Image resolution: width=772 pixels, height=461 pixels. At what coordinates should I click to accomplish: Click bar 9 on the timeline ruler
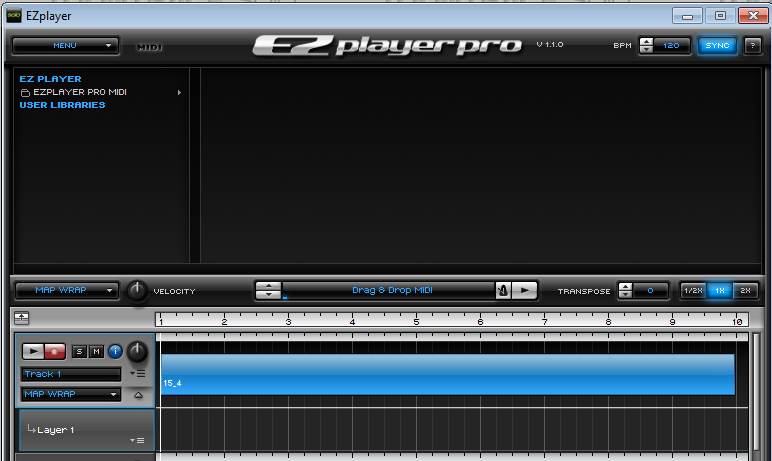click(x=673, y=320)
